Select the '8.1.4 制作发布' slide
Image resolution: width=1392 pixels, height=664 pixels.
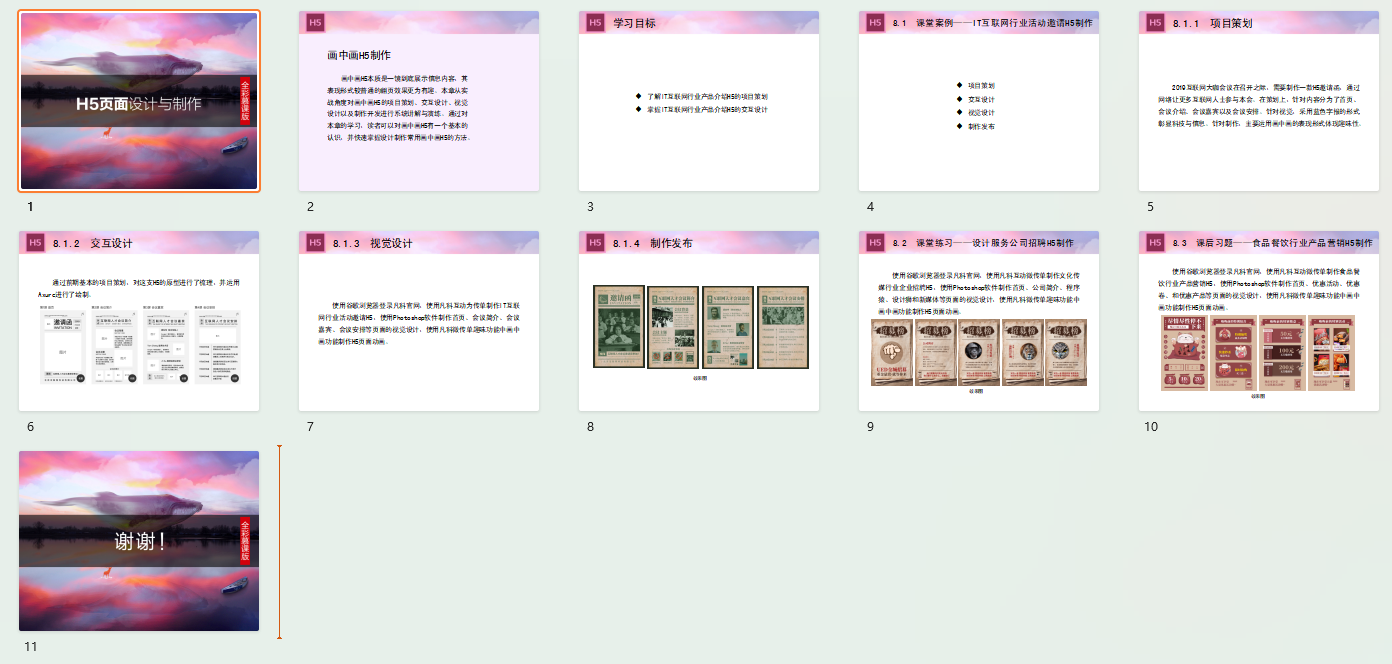click(x=698, y=321)
